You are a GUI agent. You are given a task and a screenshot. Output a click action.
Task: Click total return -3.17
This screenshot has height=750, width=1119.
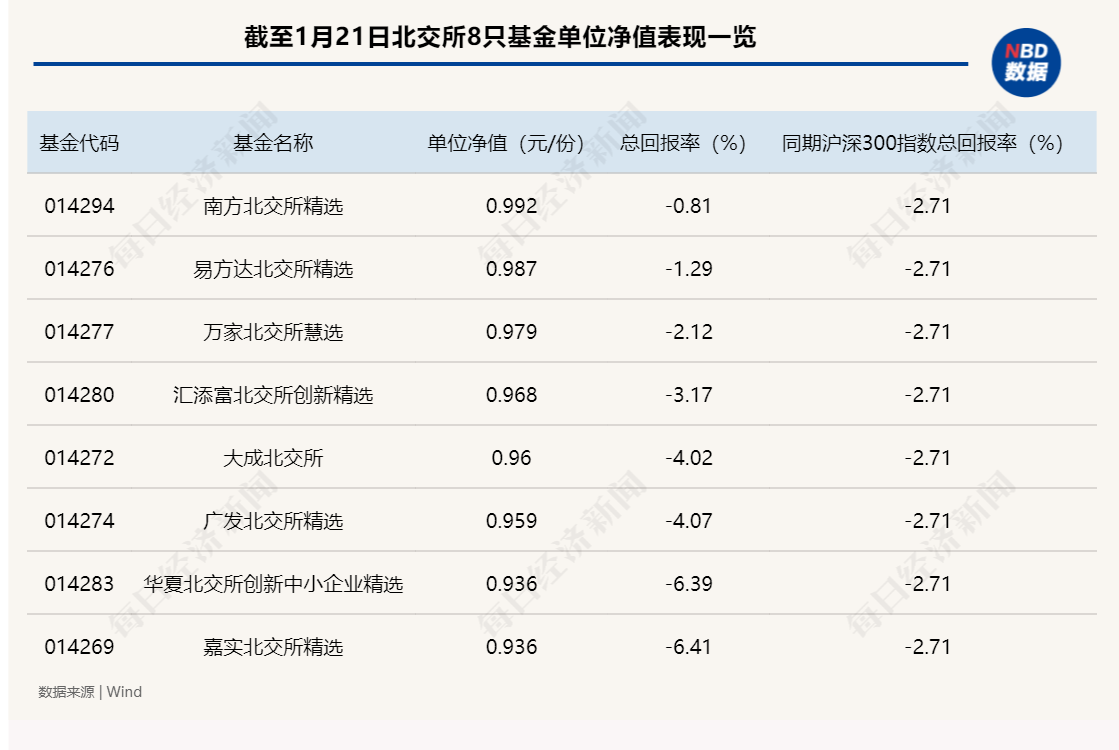point(688,395)
